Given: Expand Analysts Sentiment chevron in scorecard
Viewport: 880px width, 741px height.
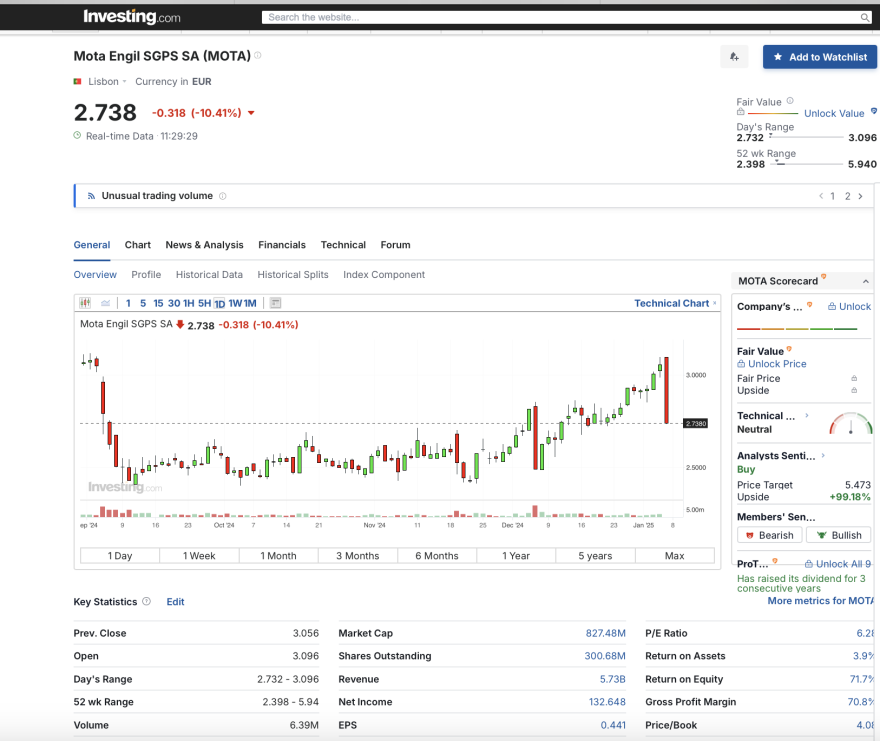Looking at the screenshot, I should [x=823, y=455].
